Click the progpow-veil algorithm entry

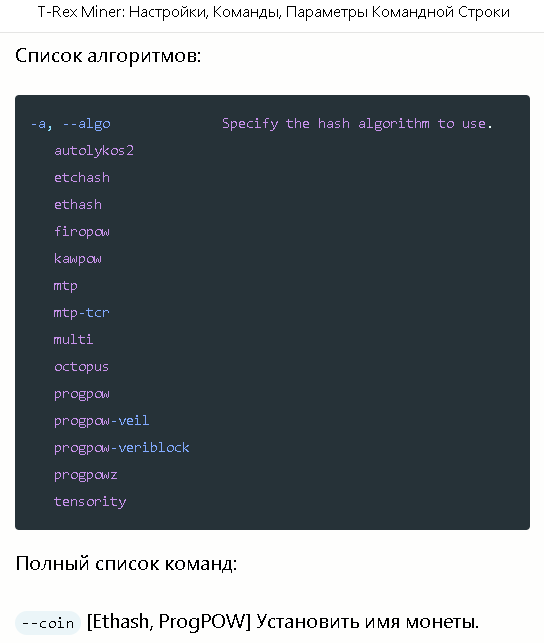coord(102,421)
